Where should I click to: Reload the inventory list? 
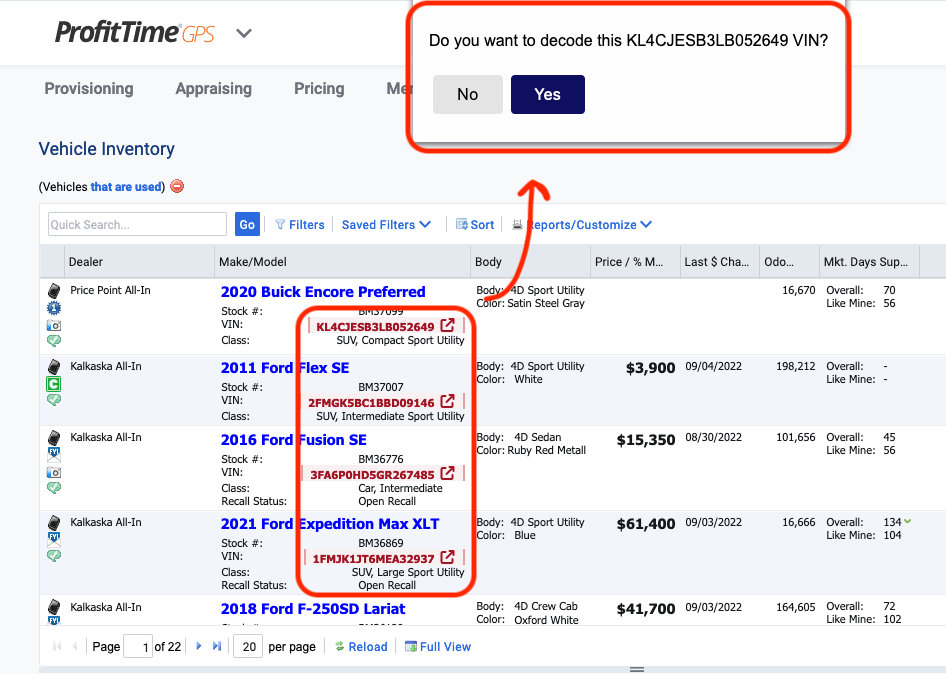[361, 647]
